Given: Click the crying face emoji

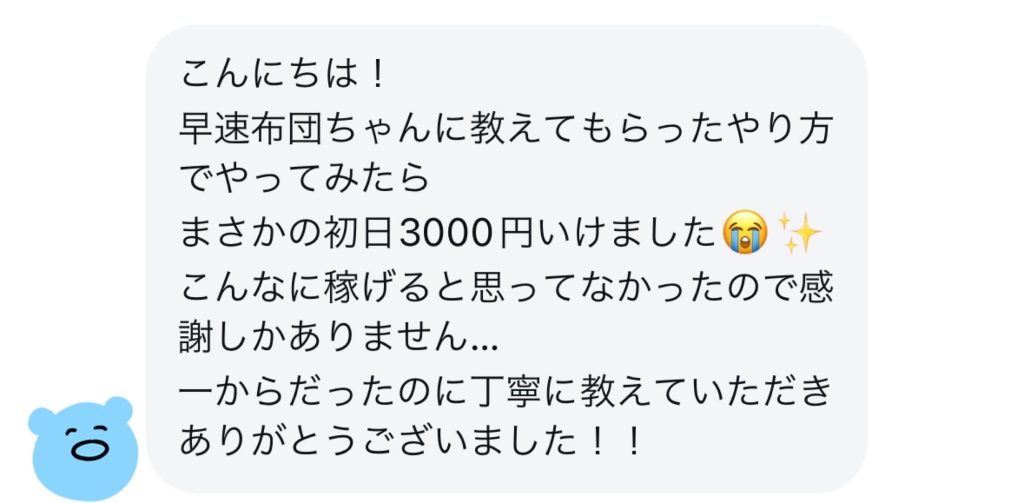Looking at the screenshot, I should point(746,233).
